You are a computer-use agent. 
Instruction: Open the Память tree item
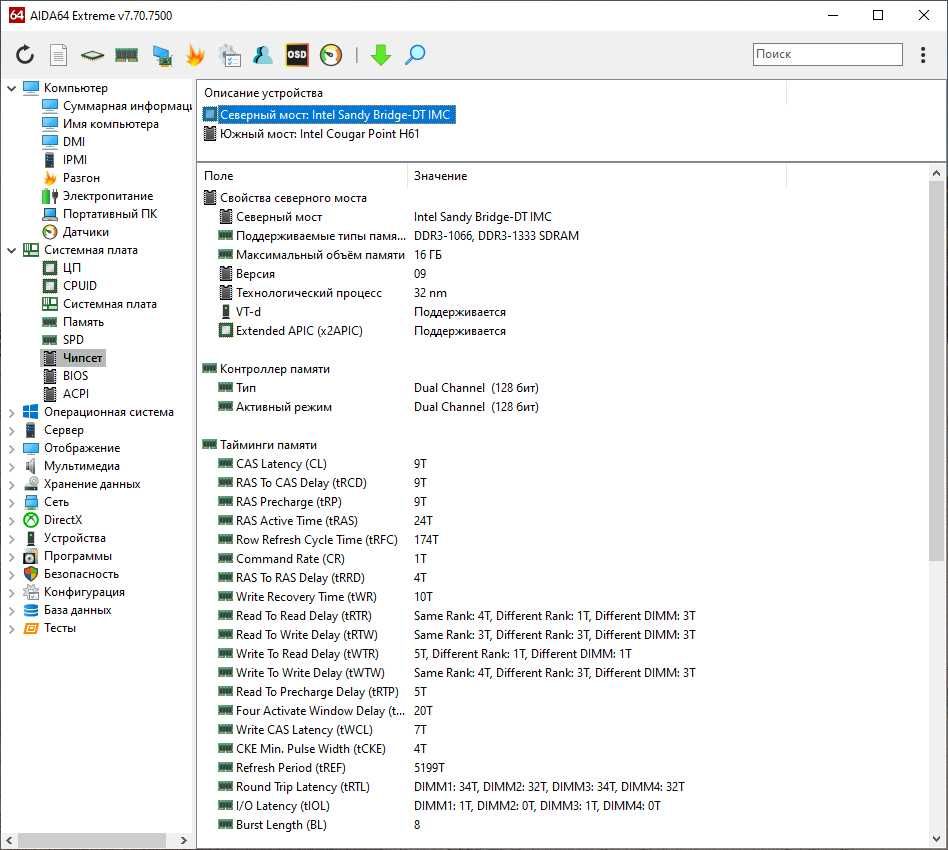click(74, 322)
